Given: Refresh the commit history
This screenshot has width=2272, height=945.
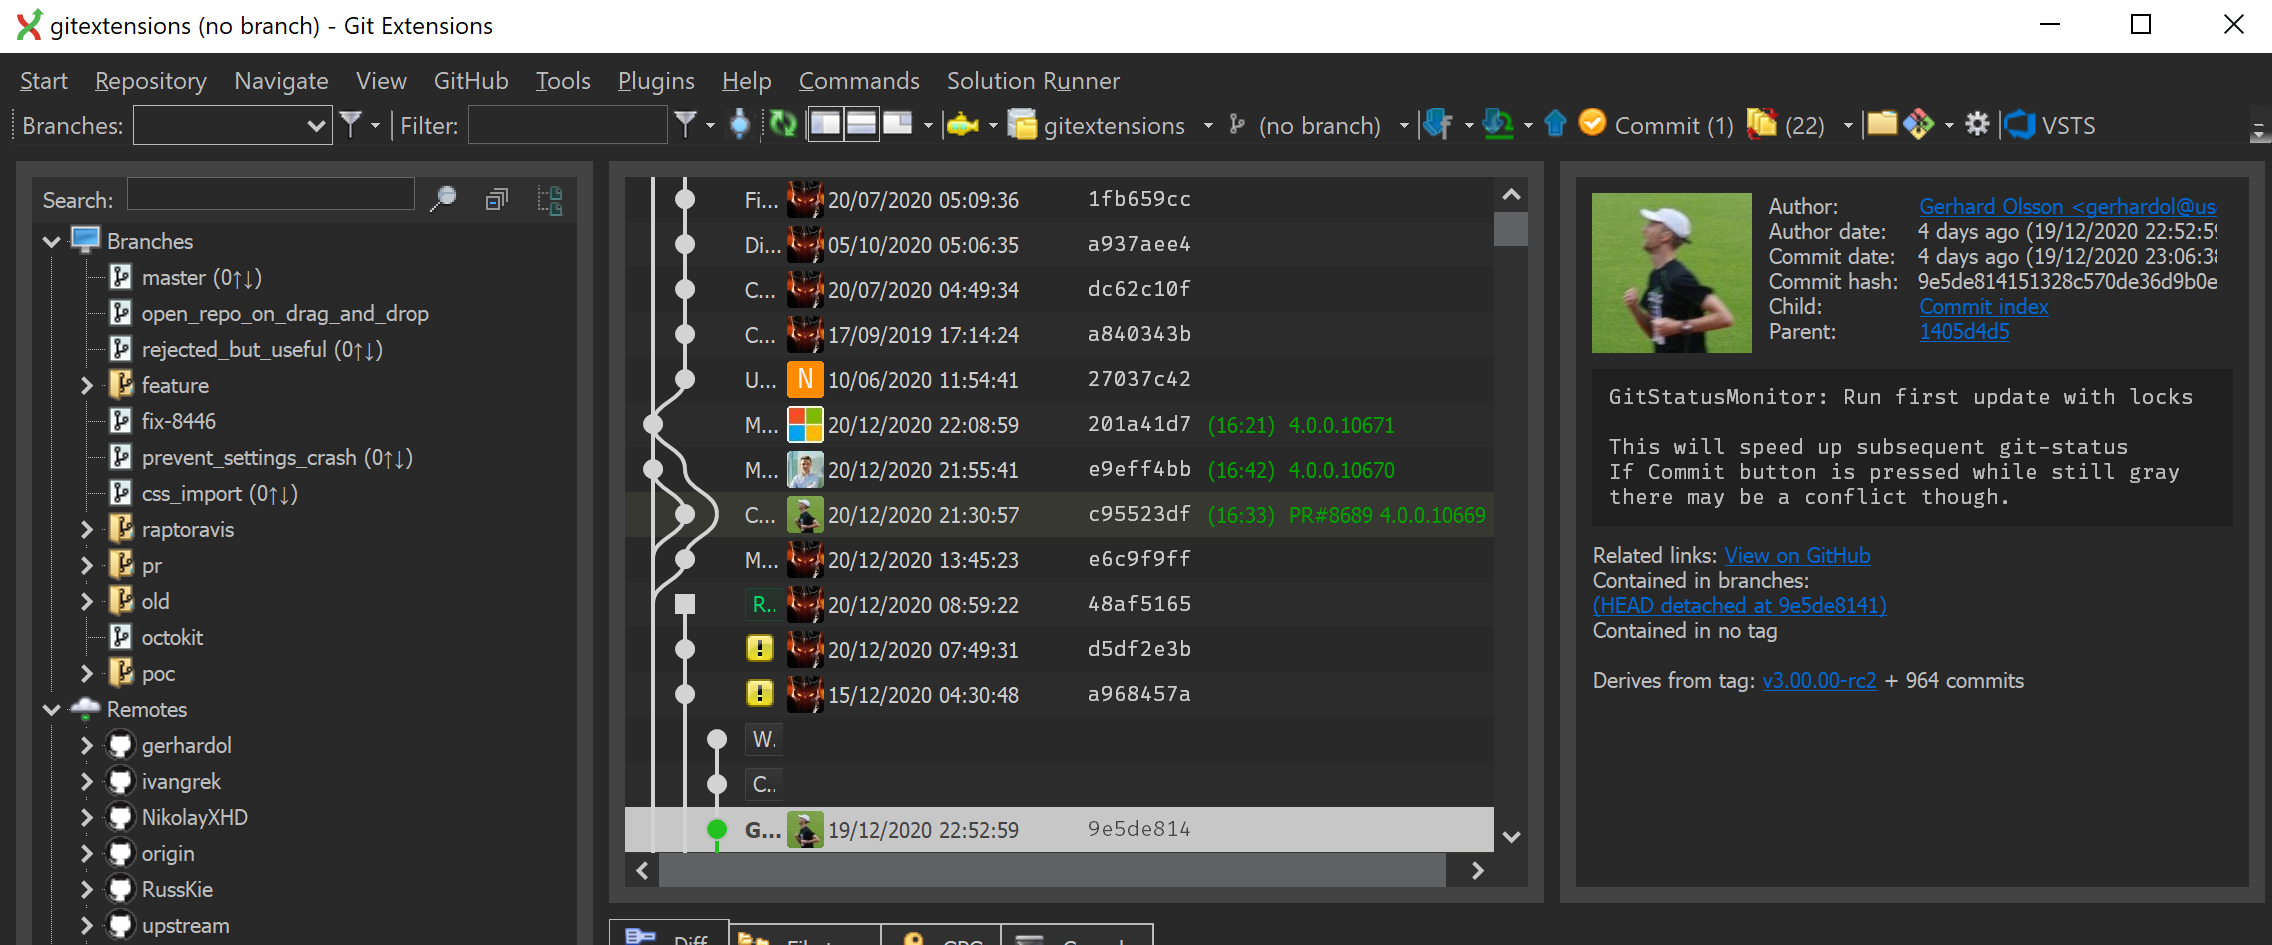Looking at the screenshot, I should [783, 124].
